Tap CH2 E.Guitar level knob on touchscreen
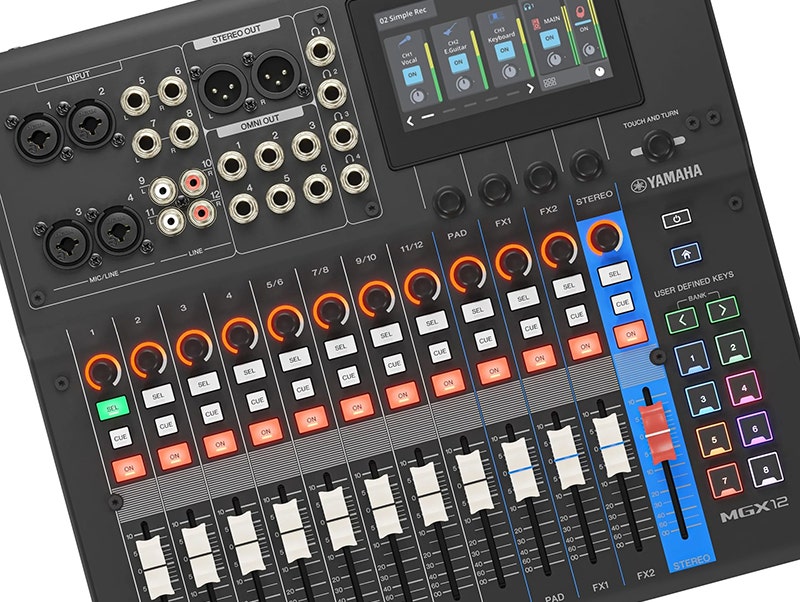Screen dimensions: 800x602 463,83
